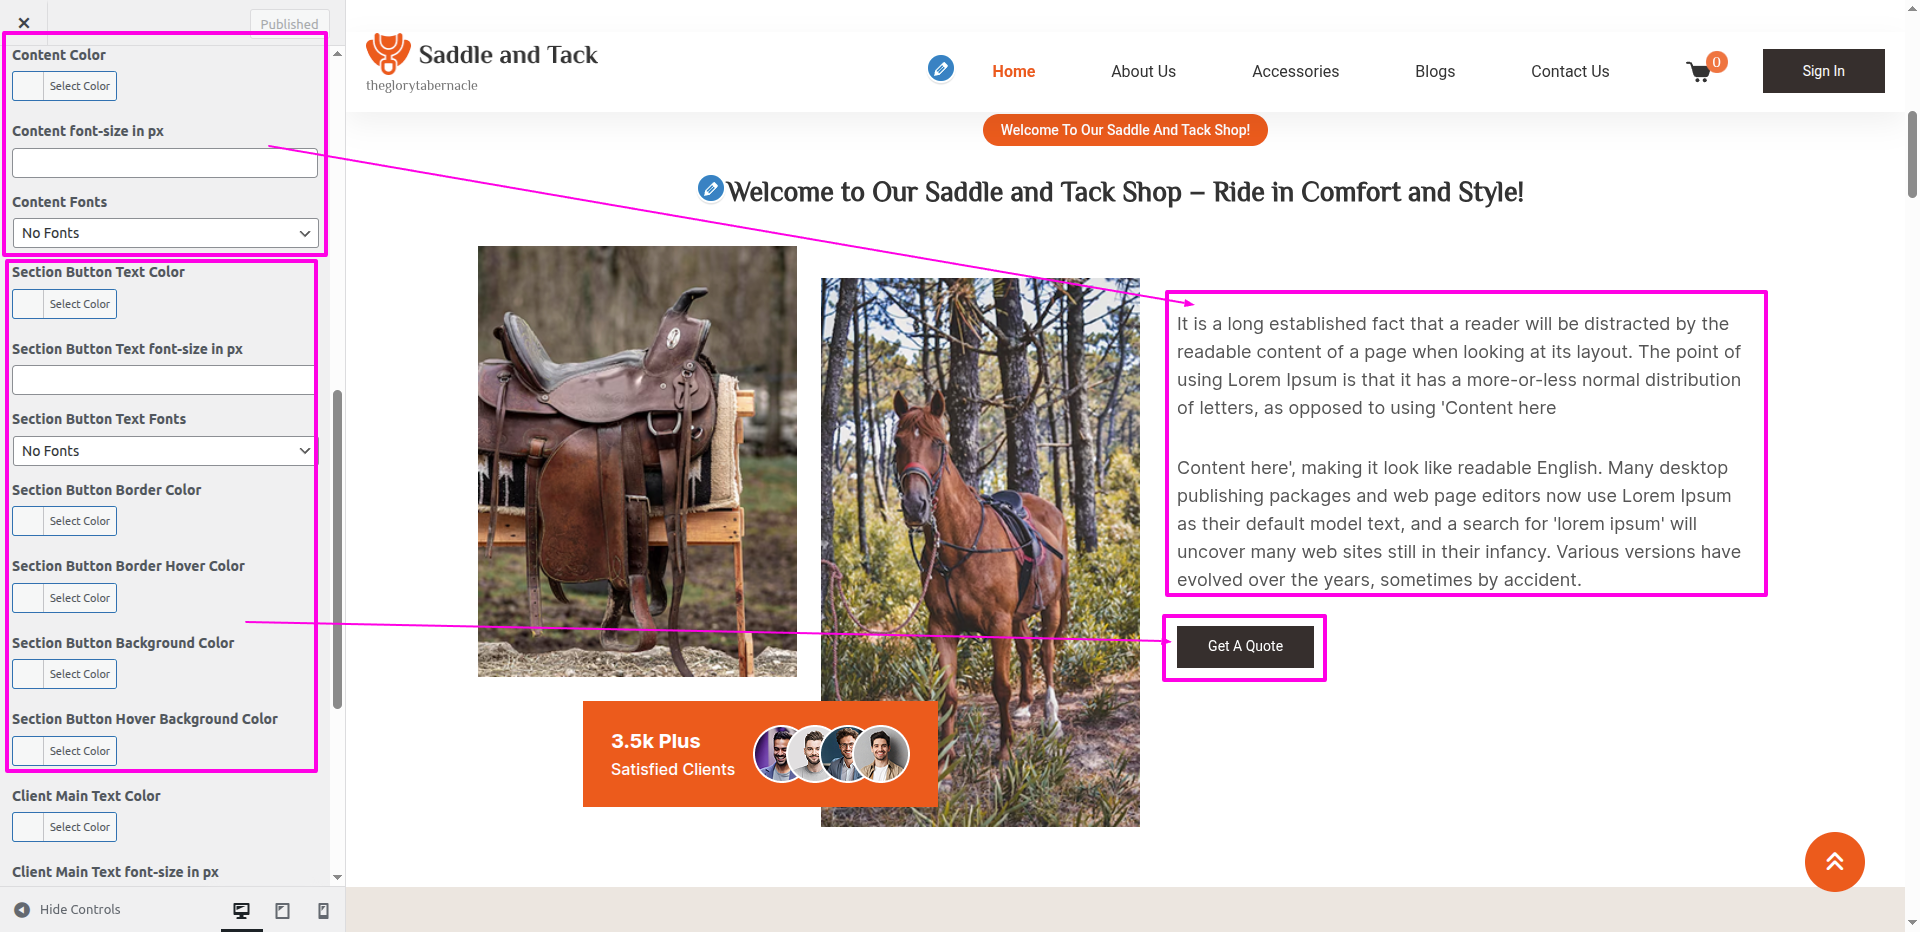Switch to tablet preview mode
Image resolution: width=1920 pixels, height=932 pixels.
[x=283, y=910]
